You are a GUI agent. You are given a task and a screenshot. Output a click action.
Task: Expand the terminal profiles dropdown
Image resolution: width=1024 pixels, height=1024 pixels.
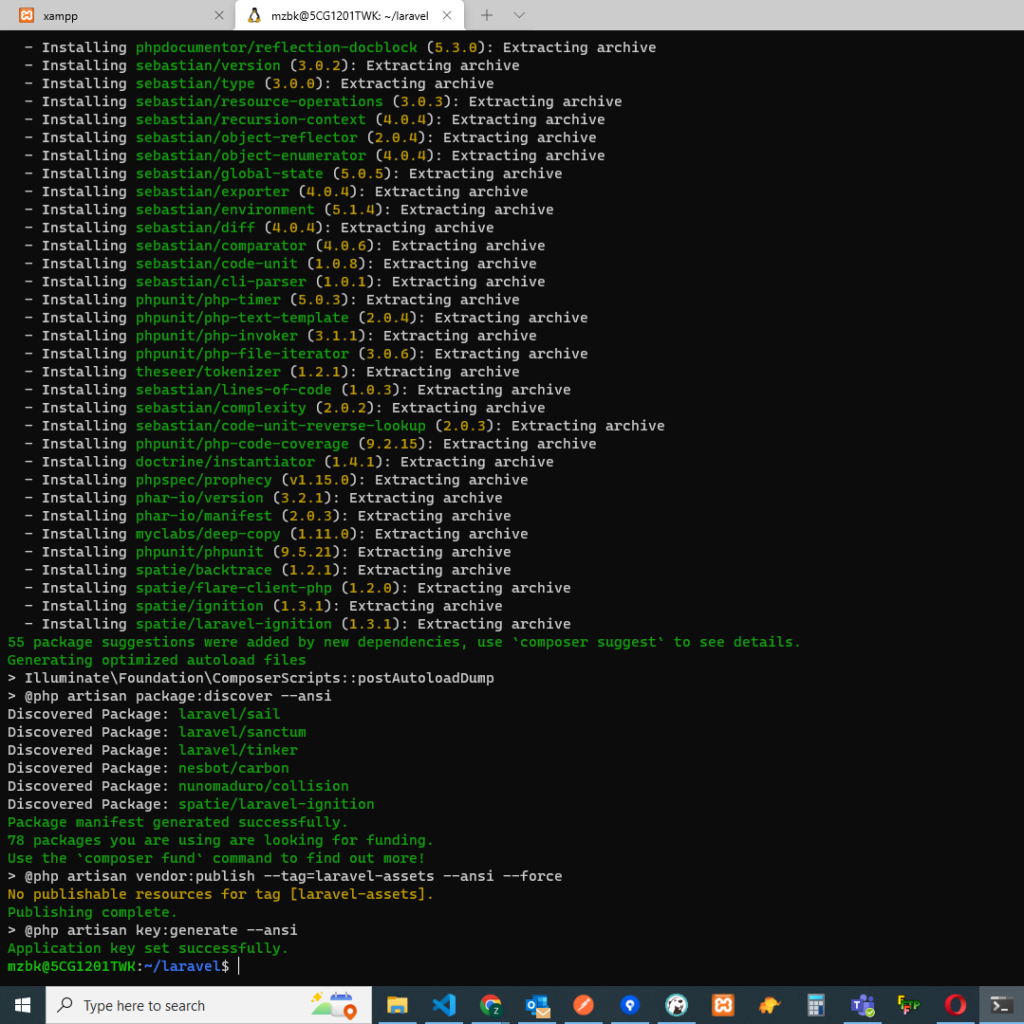pos(519,15)
